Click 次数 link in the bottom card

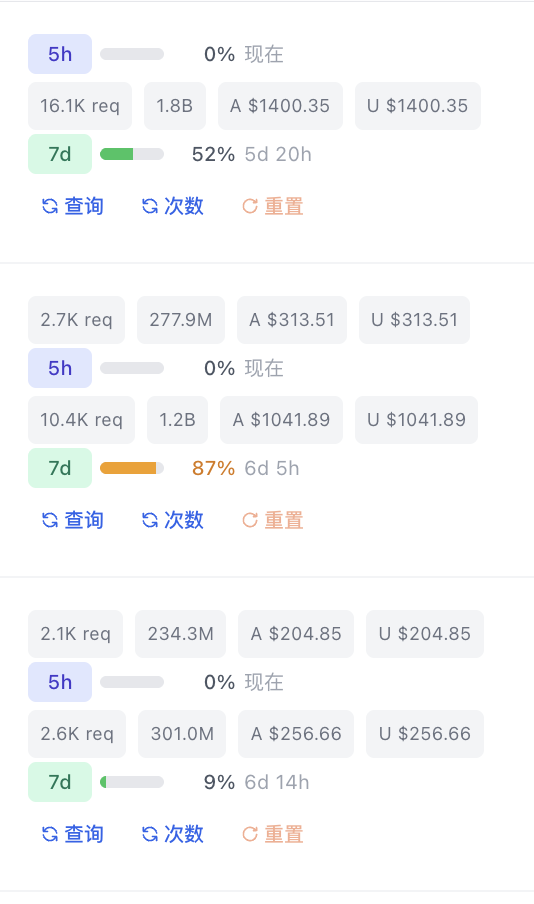pos(184,834)
